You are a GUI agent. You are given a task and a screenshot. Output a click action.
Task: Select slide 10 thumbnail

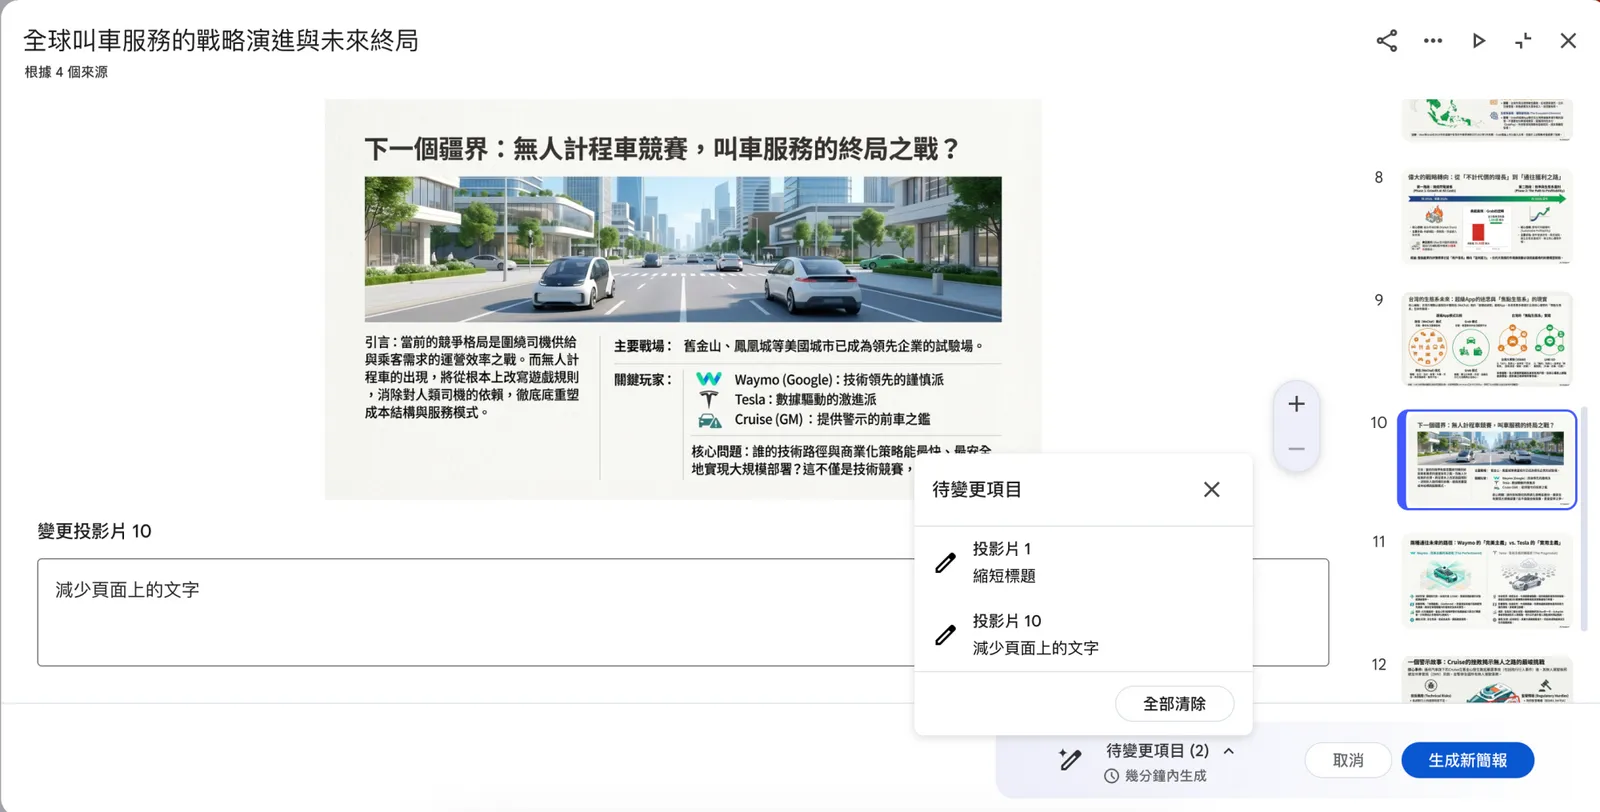[x=1487, y=460]
